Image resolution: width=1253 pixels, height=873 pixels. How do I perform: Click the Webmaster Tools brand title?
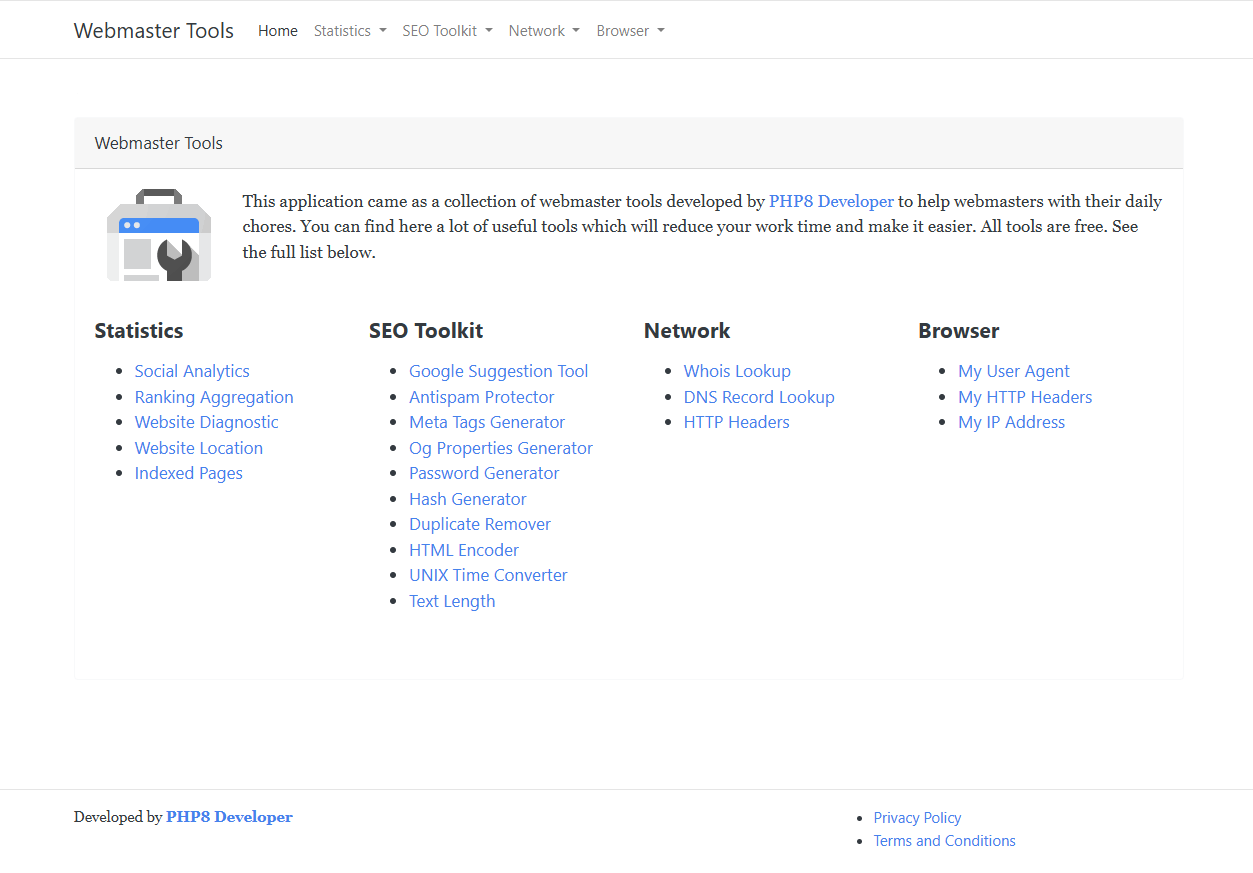click(154, 31)
